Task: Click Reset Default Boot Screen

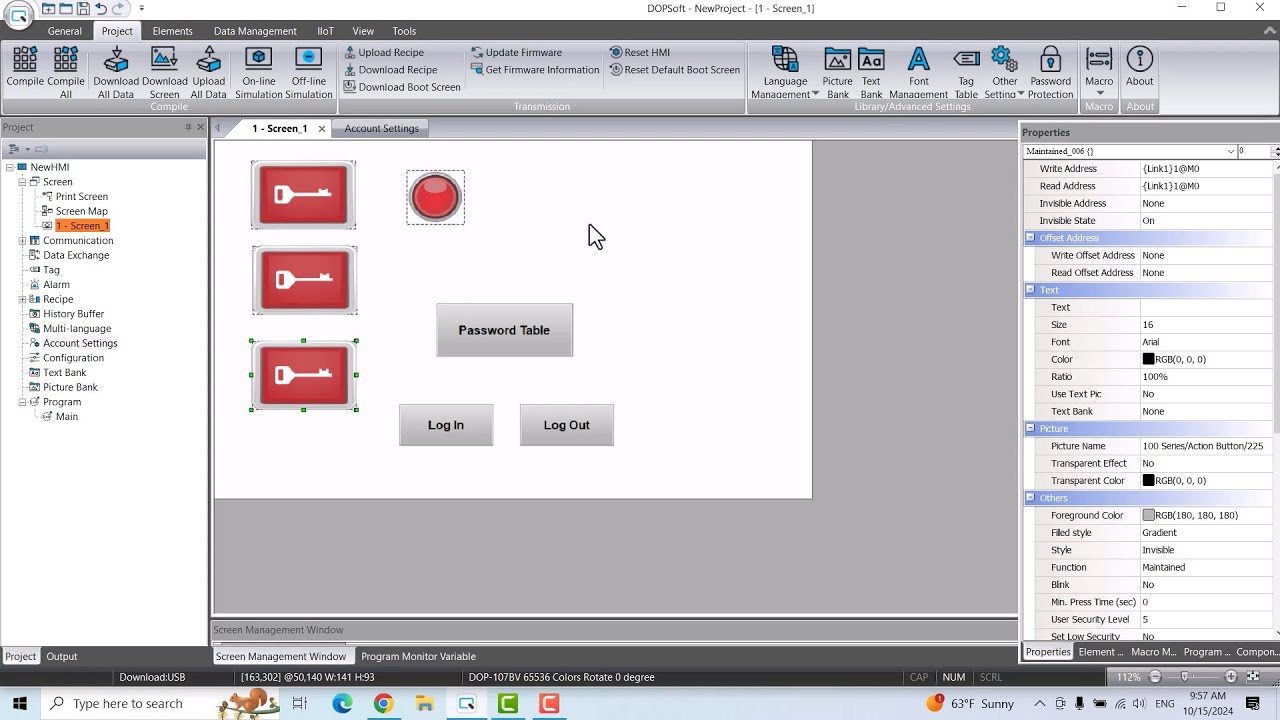Action: click(675, 70)
